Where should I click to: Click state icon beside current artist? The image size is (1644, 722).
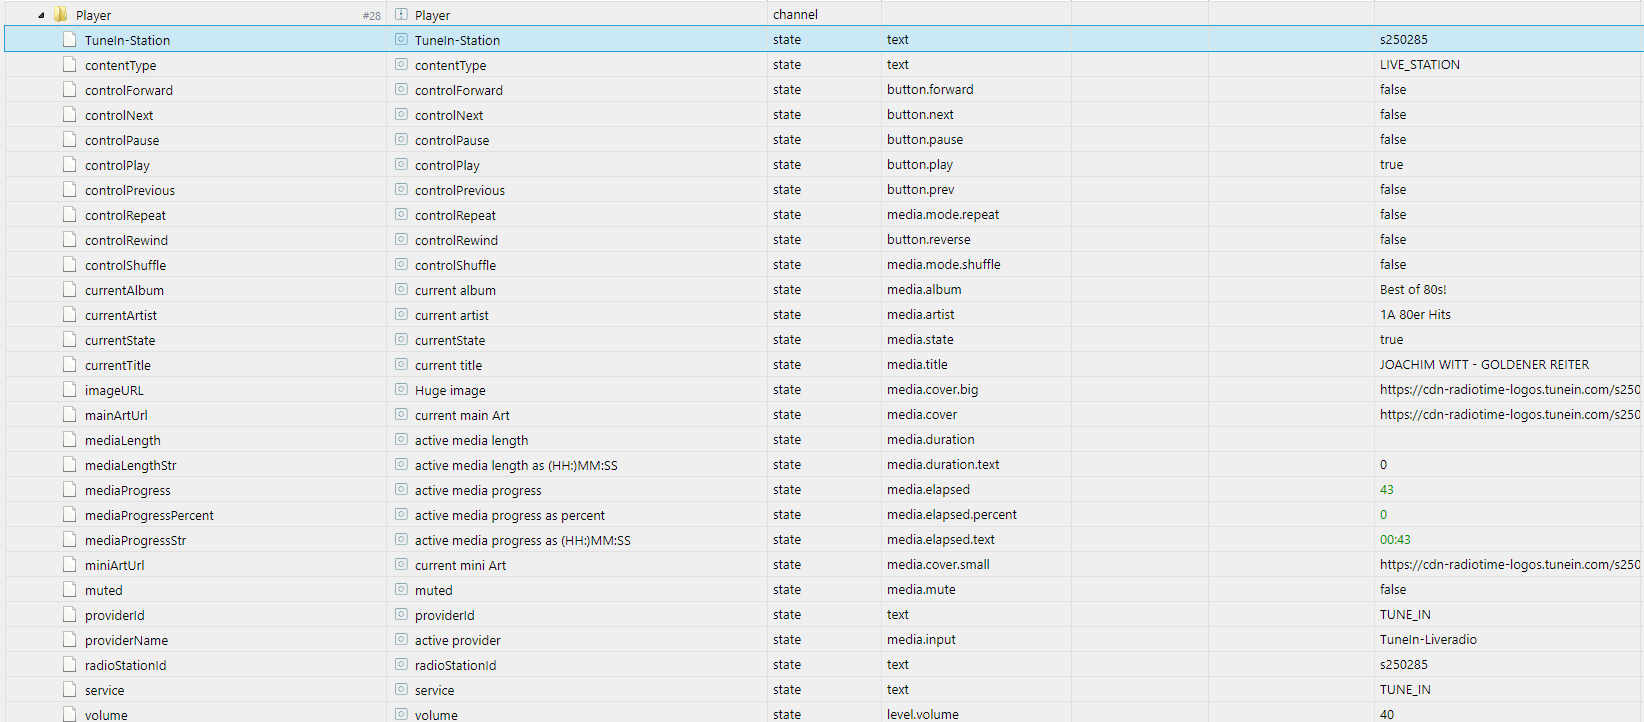tap(401, 315)
